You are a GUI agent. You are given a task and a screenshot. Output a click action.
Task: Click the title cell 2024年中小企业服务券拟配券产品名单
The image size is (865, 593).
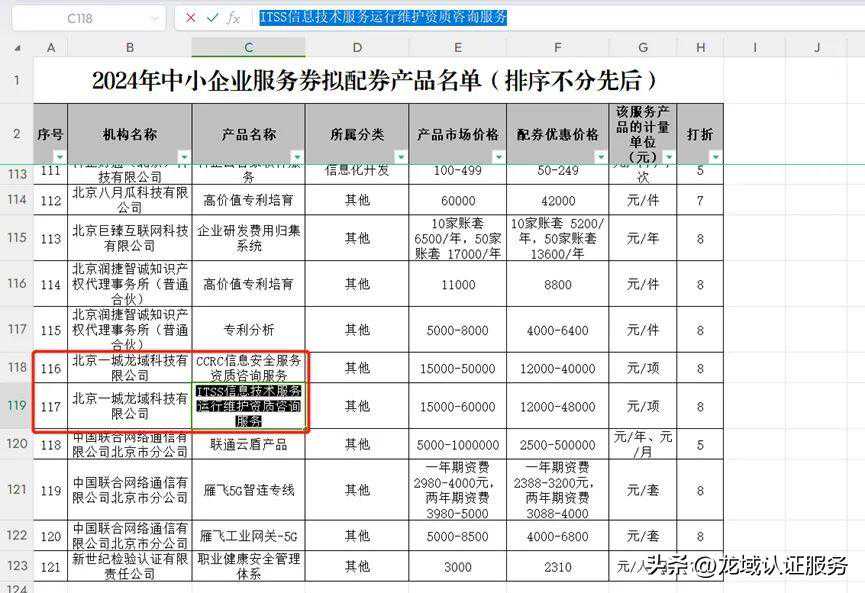coord(376,81)
